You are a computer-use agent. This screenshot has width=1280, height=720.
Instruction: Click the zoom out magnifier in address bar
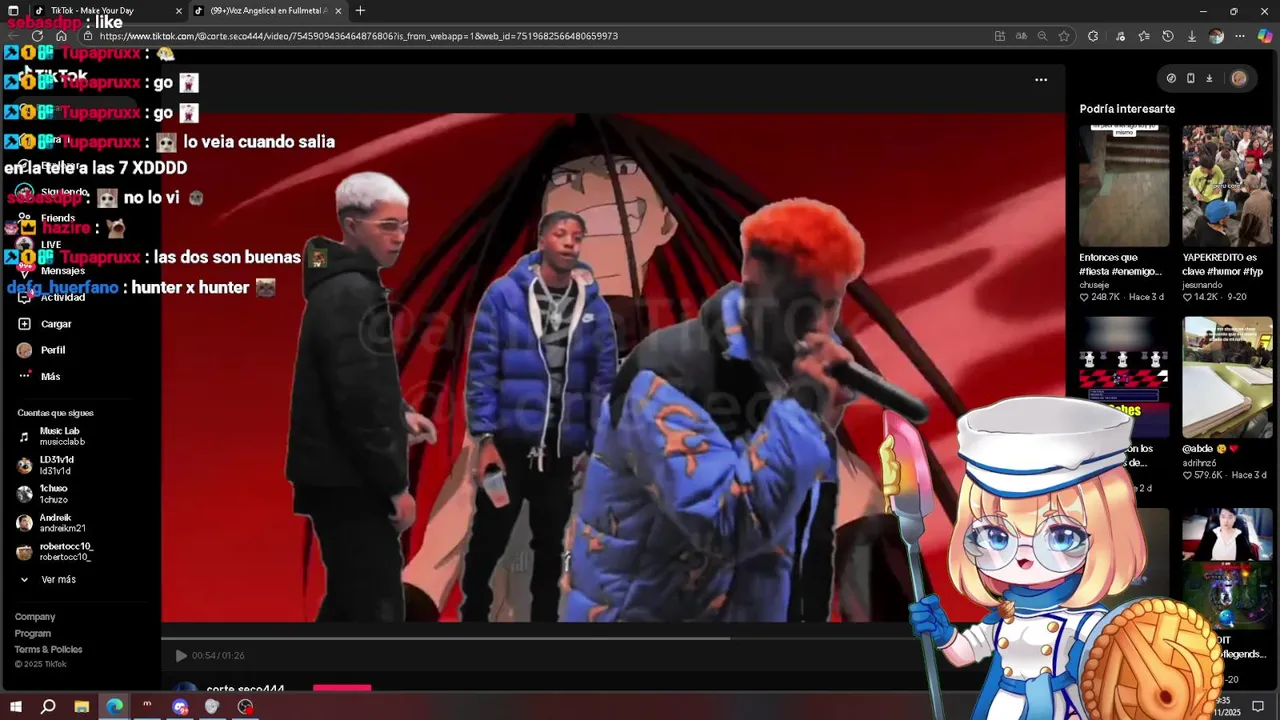[x=1042, y=36]
